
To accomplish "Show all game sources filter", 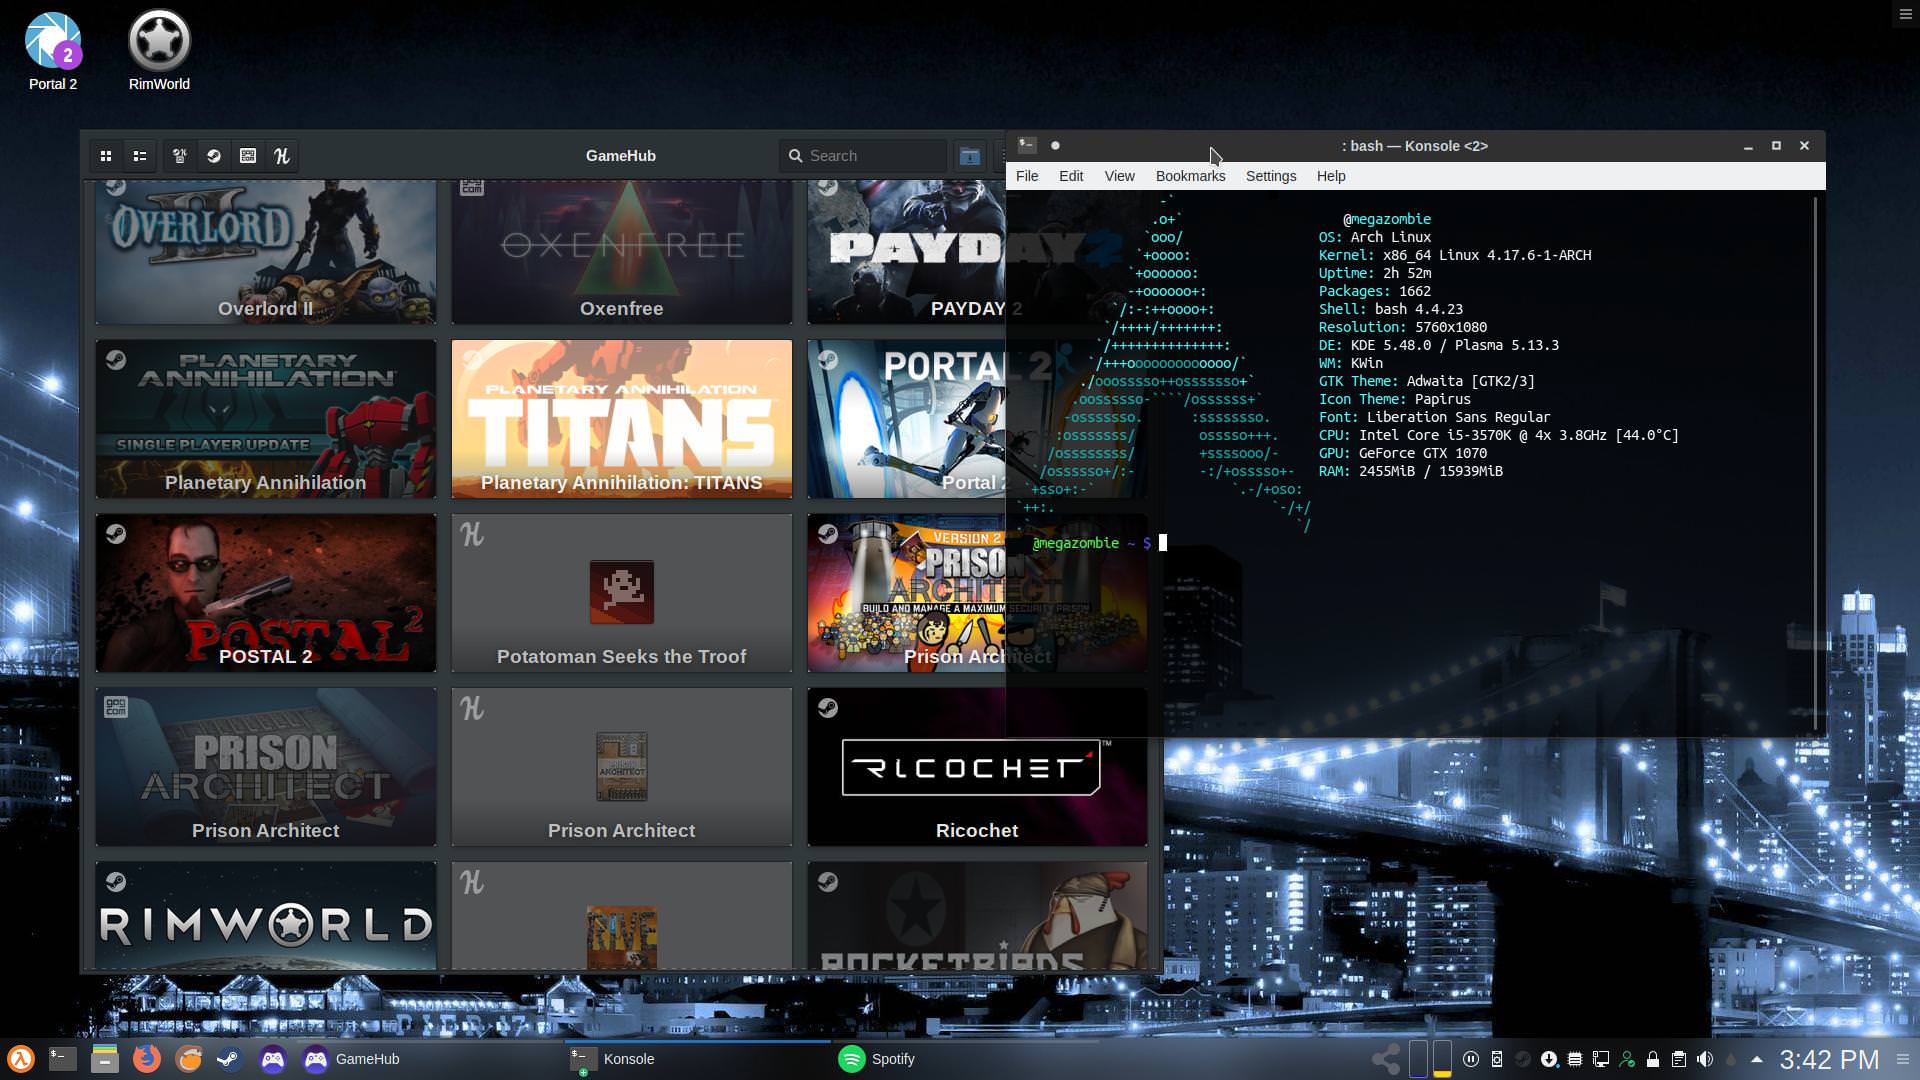I will [x=180, y=156].
